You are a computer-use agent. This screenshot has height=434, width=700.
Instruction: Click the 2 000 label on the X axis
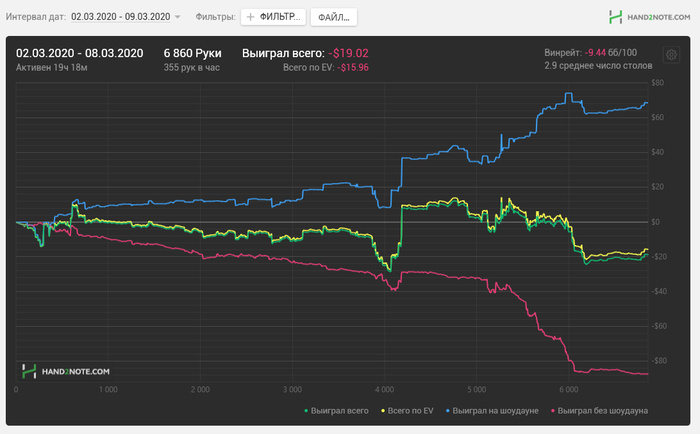click(200, 390)
